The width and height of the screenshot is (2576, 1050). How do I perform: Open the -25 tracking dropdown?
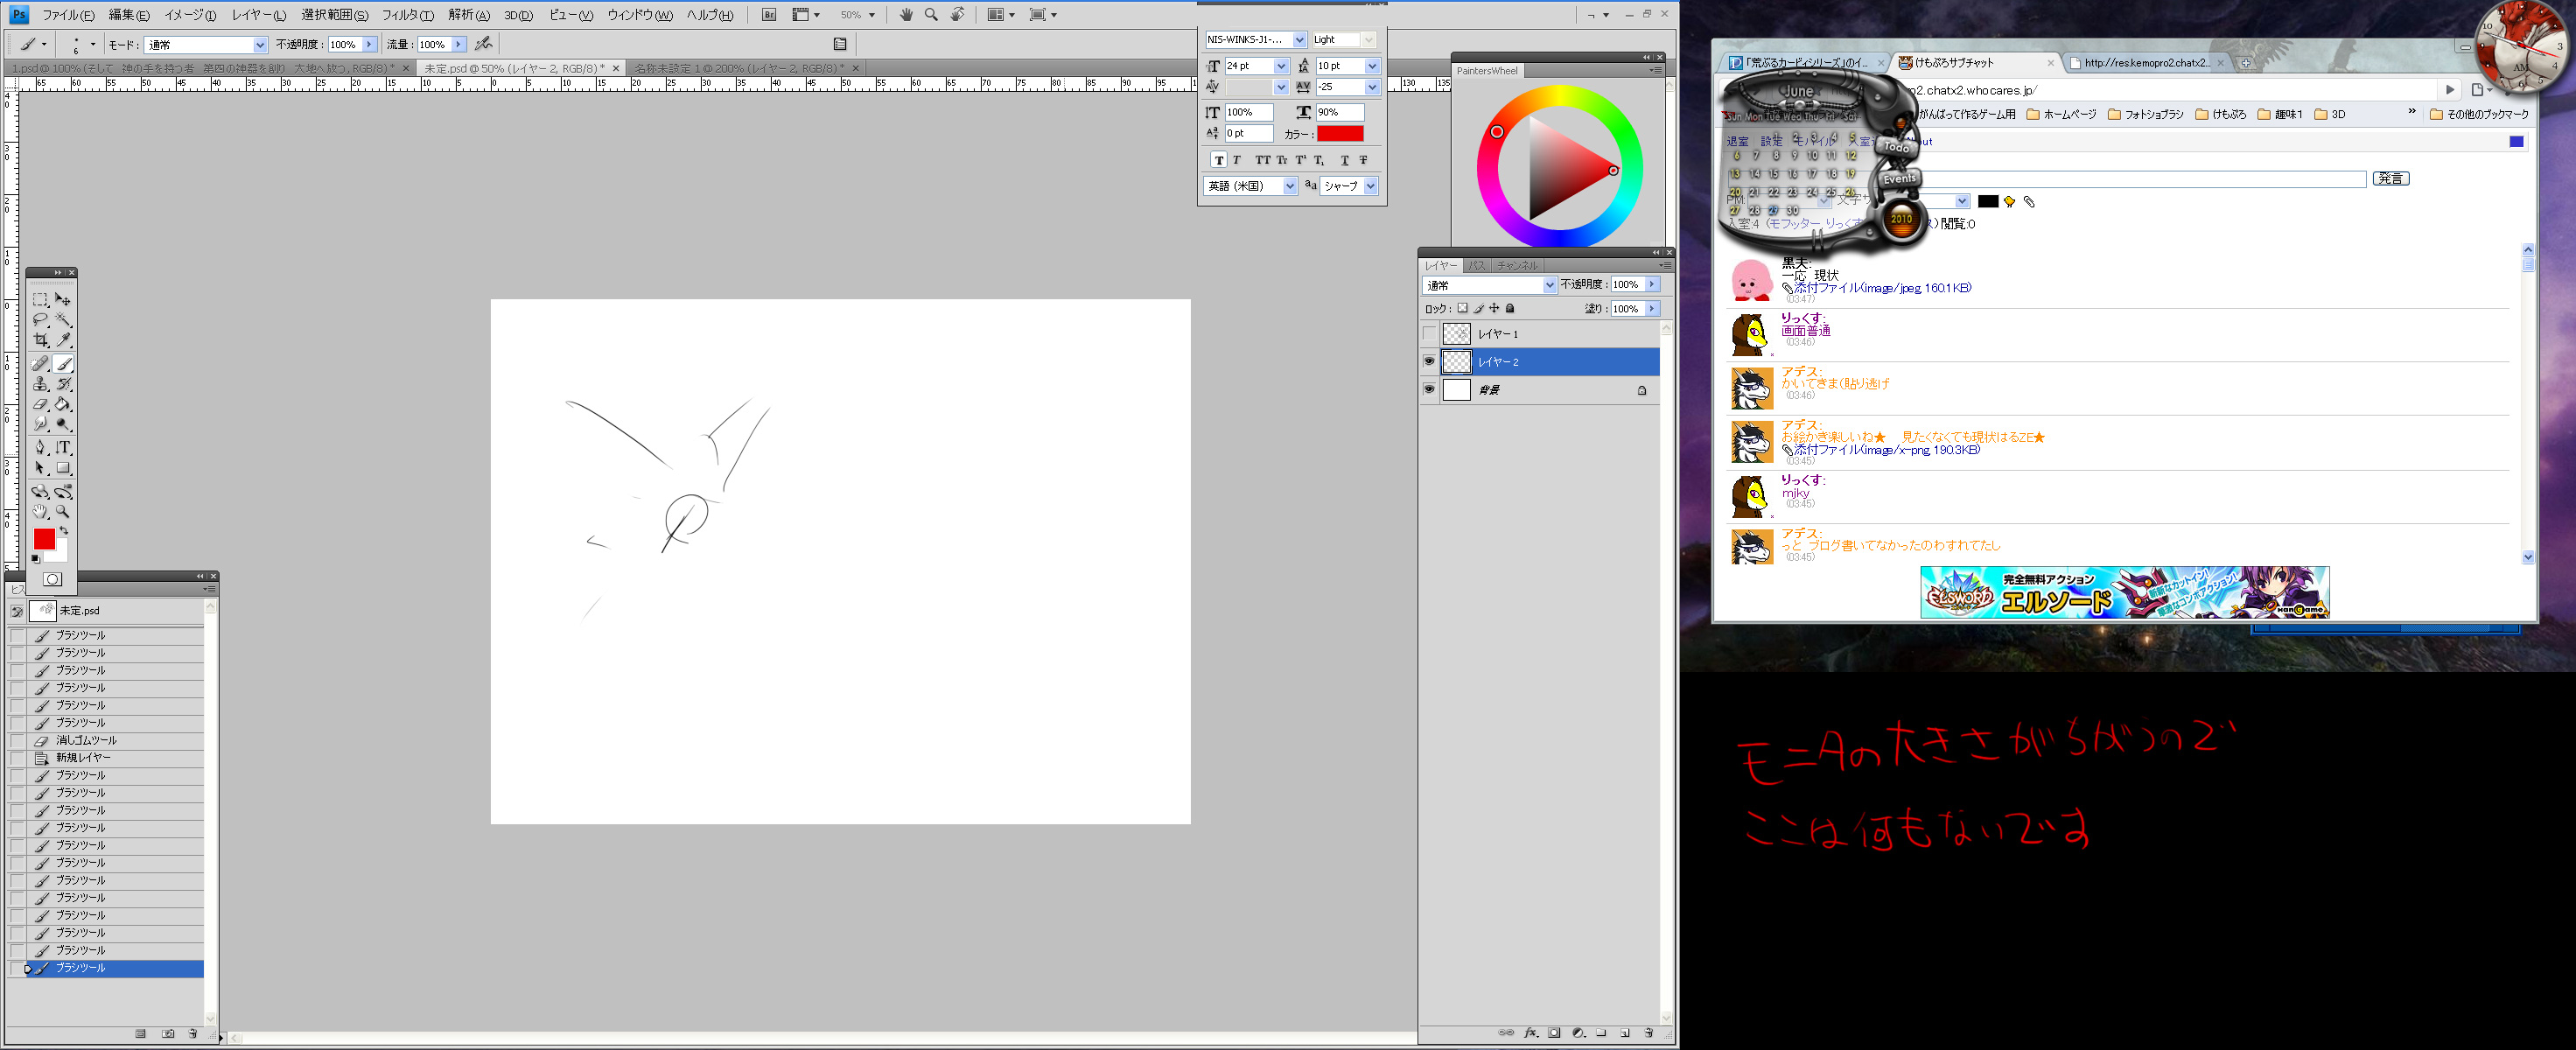point(1372,87)
